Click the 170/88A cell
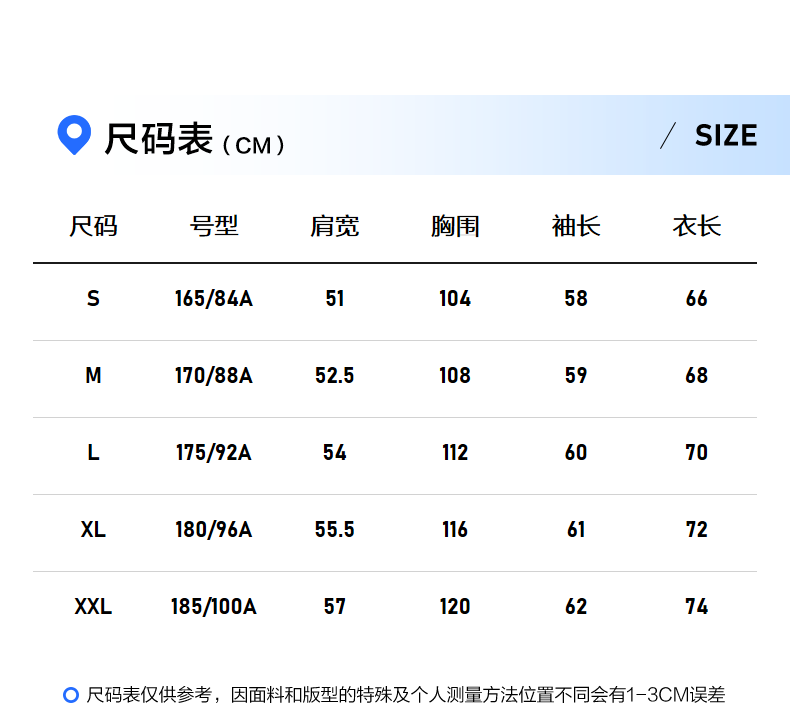790x703 pixels. 214,375
